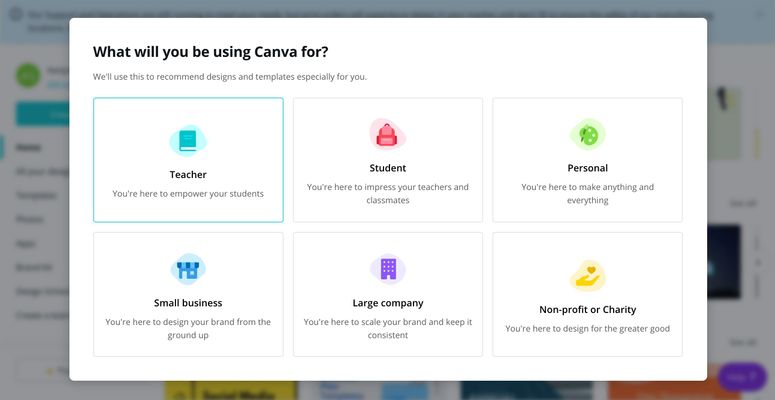Click the Non-profit heart-in-hand icon
Screen dimensions: 775x400
coord(587,274)
